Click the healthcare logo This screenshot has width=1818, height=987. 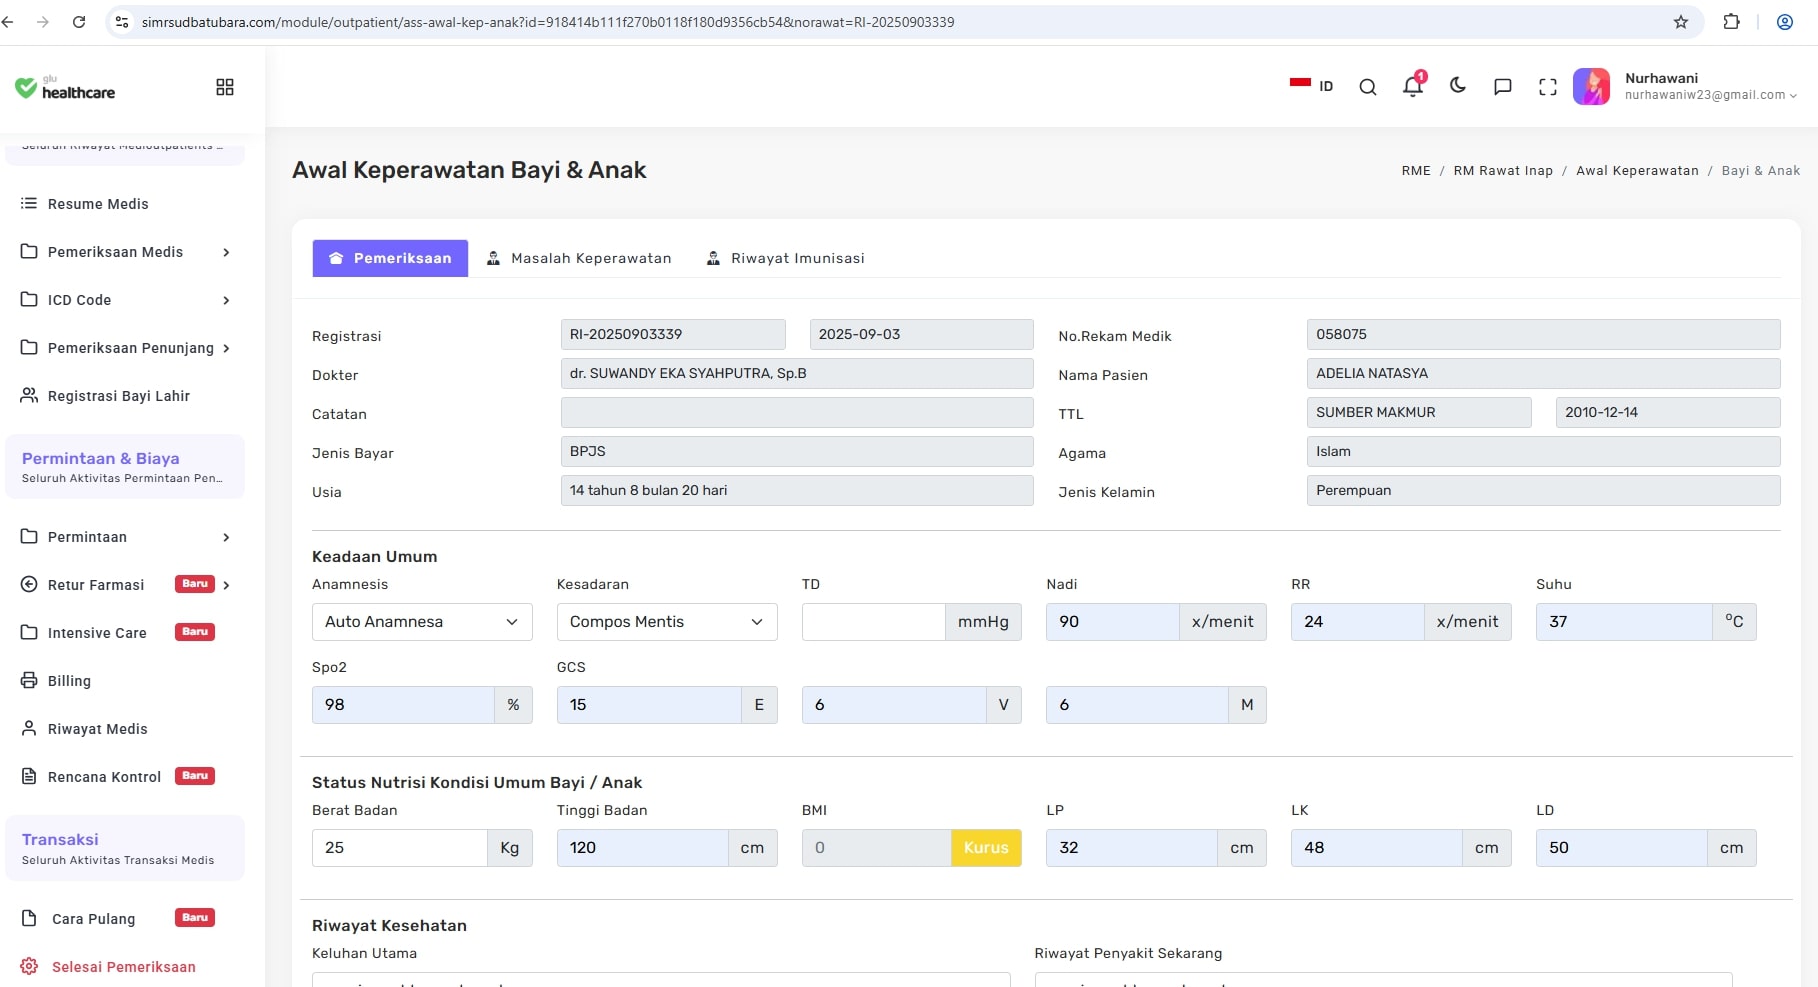point(65,88)
